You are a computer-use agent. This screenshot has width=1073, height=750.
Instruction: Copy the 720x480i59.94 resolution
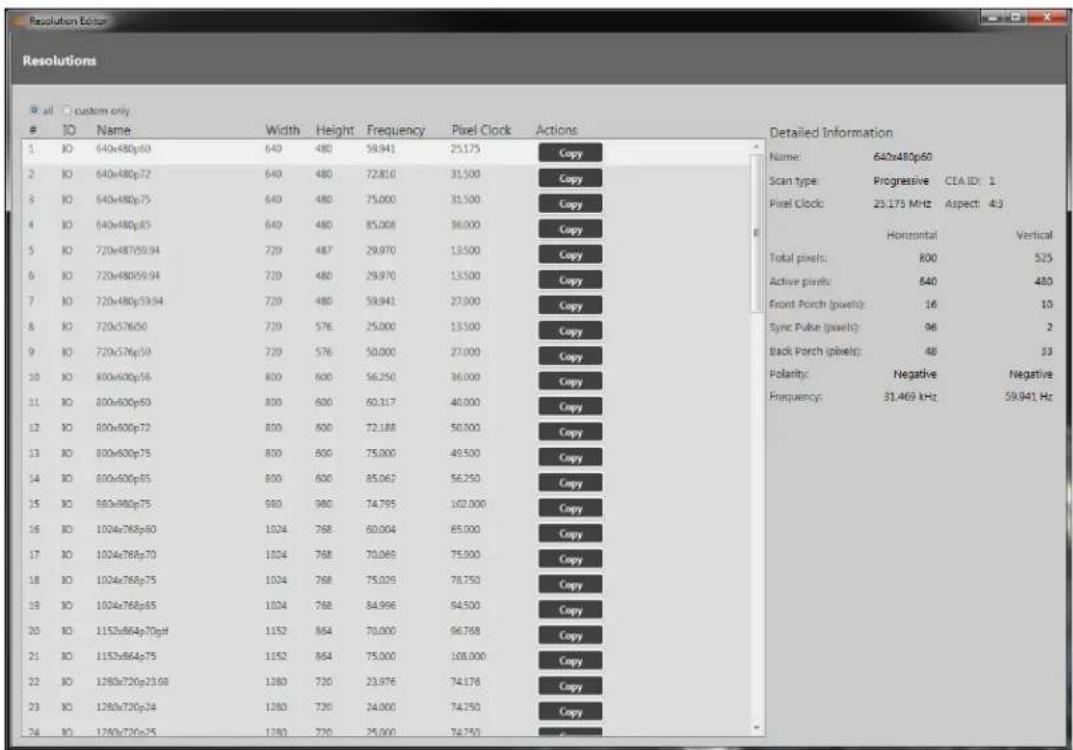(570, 279)
